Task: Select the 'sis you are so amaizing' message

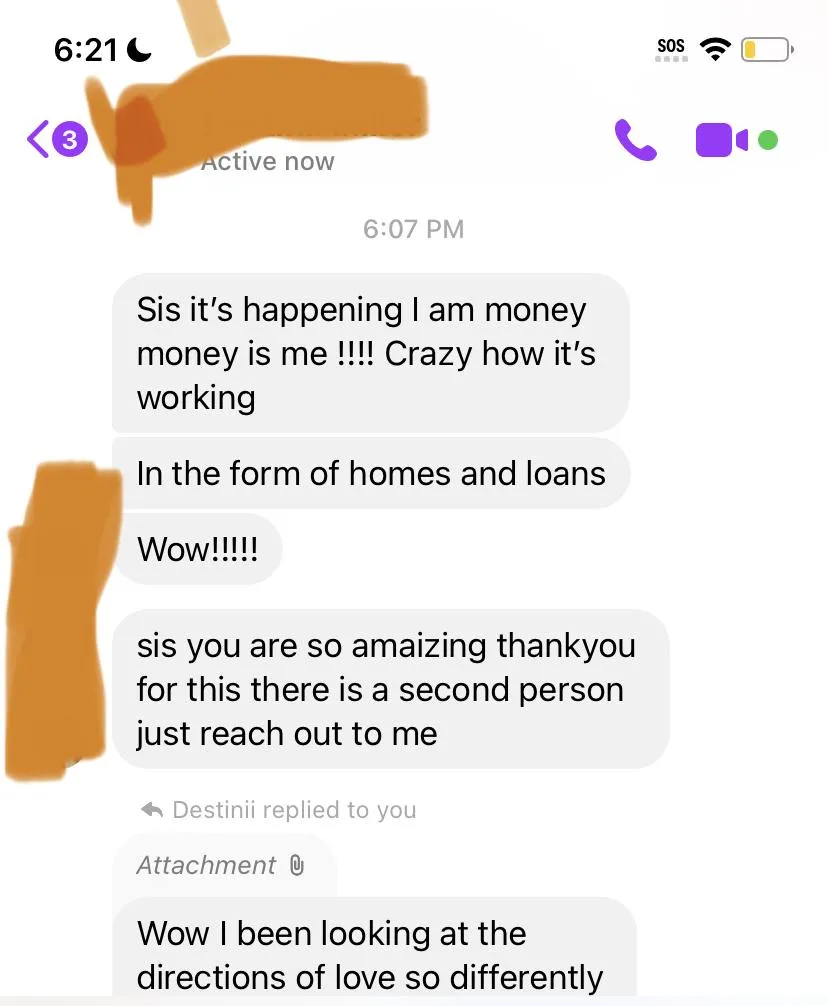Action: [391, 689]
